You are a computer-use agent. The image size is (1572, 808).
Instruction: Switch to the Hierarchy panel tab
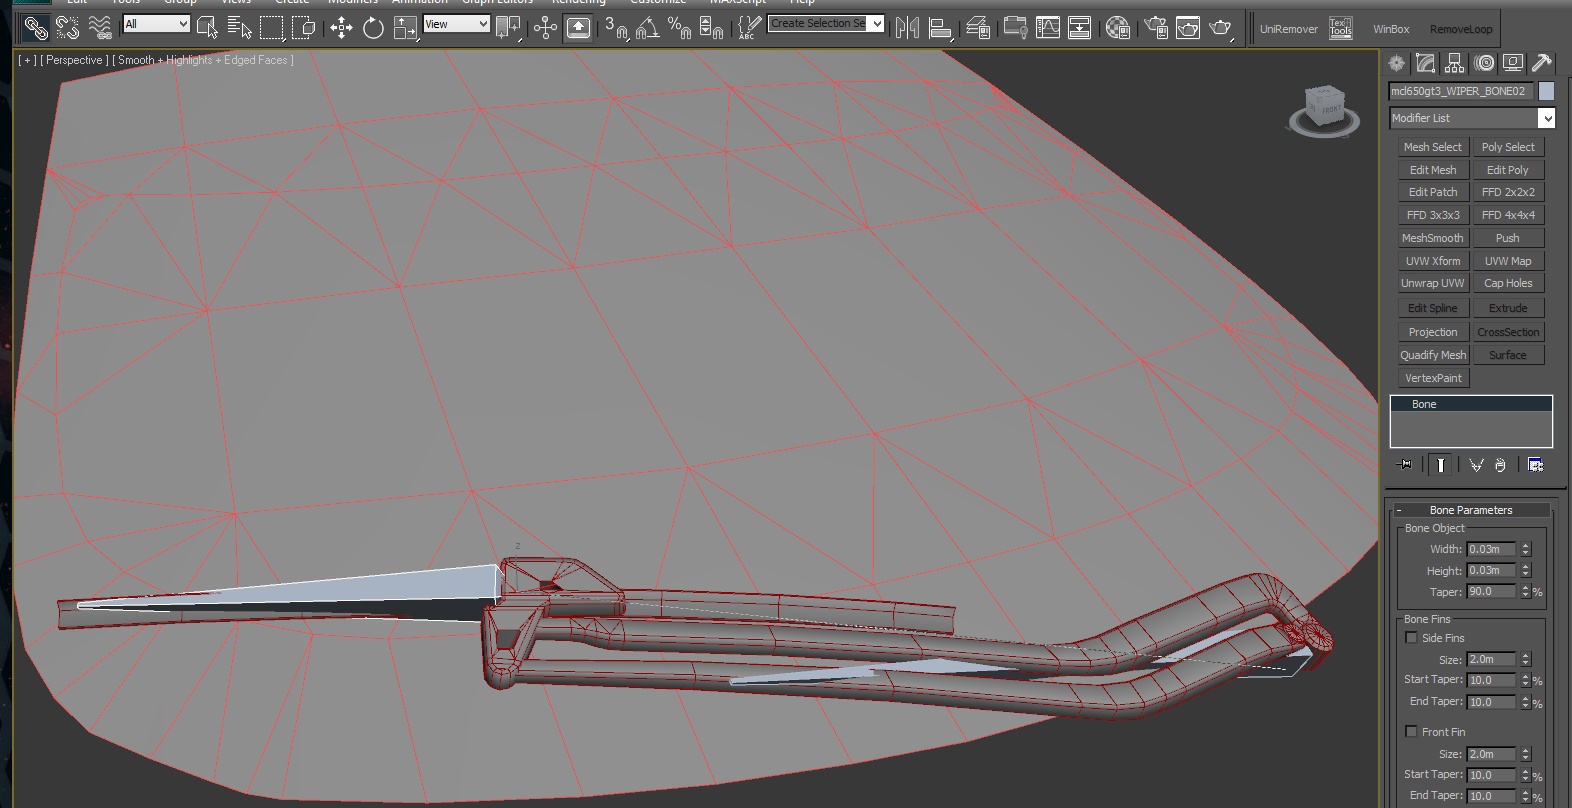[1455, 63]
